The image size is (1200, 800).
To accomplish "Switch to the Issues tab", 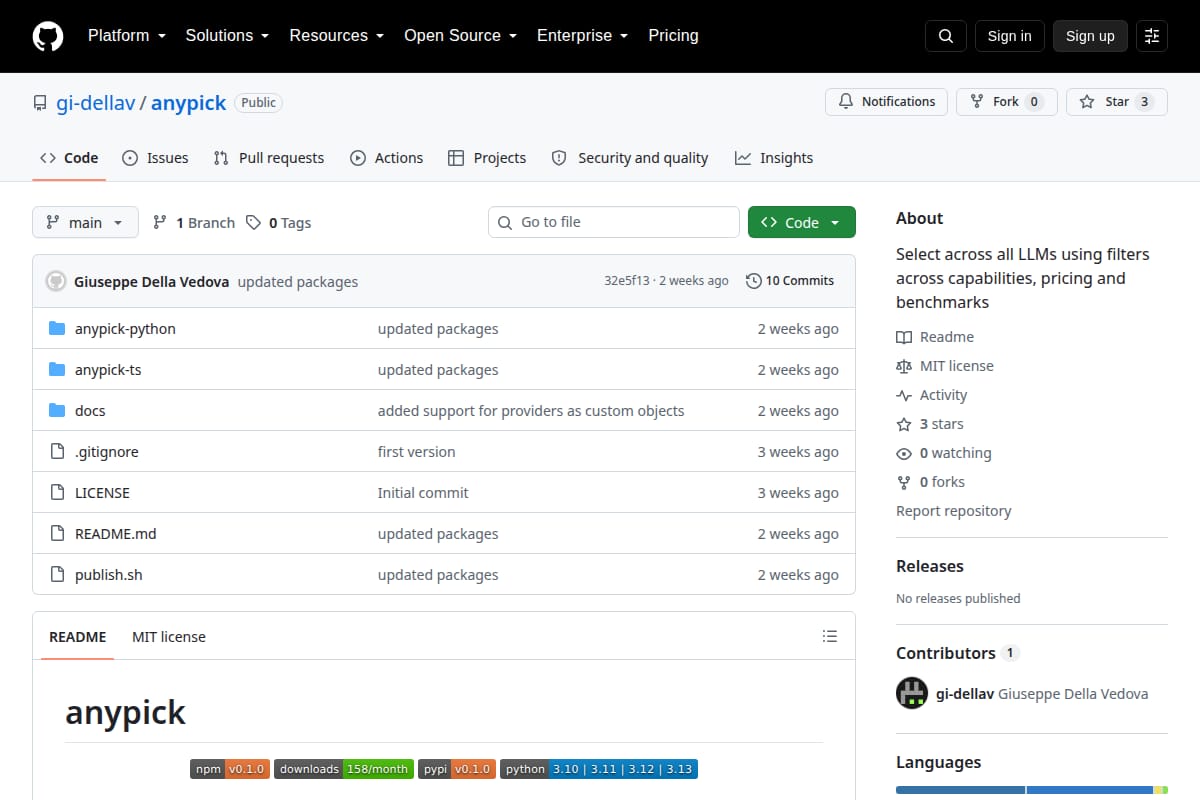I will point(155,158).
